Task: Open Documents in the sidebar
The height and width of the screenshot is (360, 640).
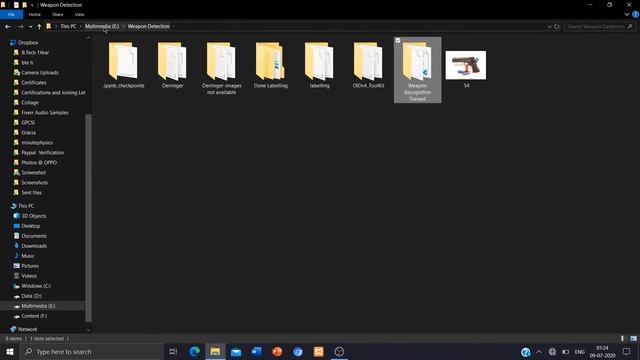Action: (34, 236)
